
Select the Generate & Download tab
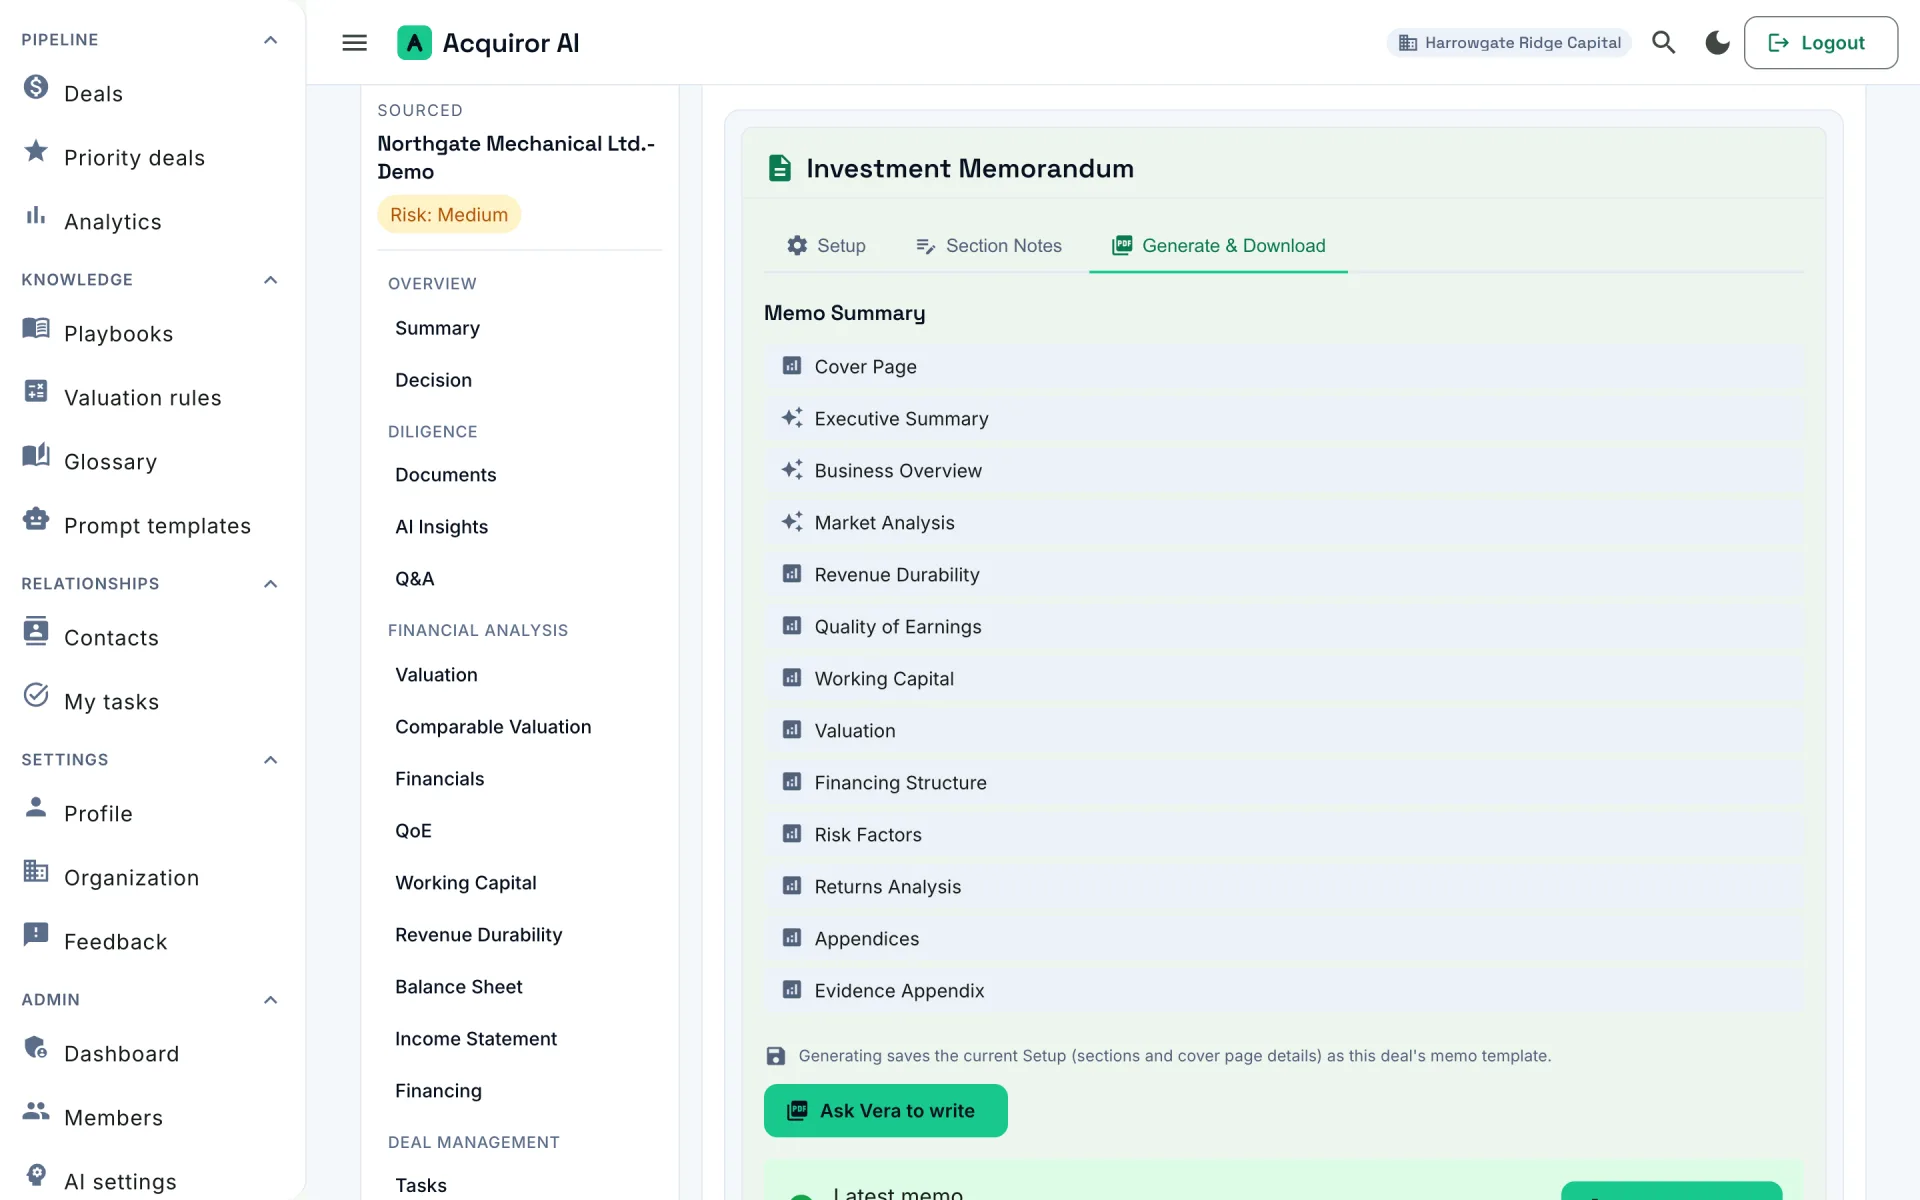tap(1218, 246)
